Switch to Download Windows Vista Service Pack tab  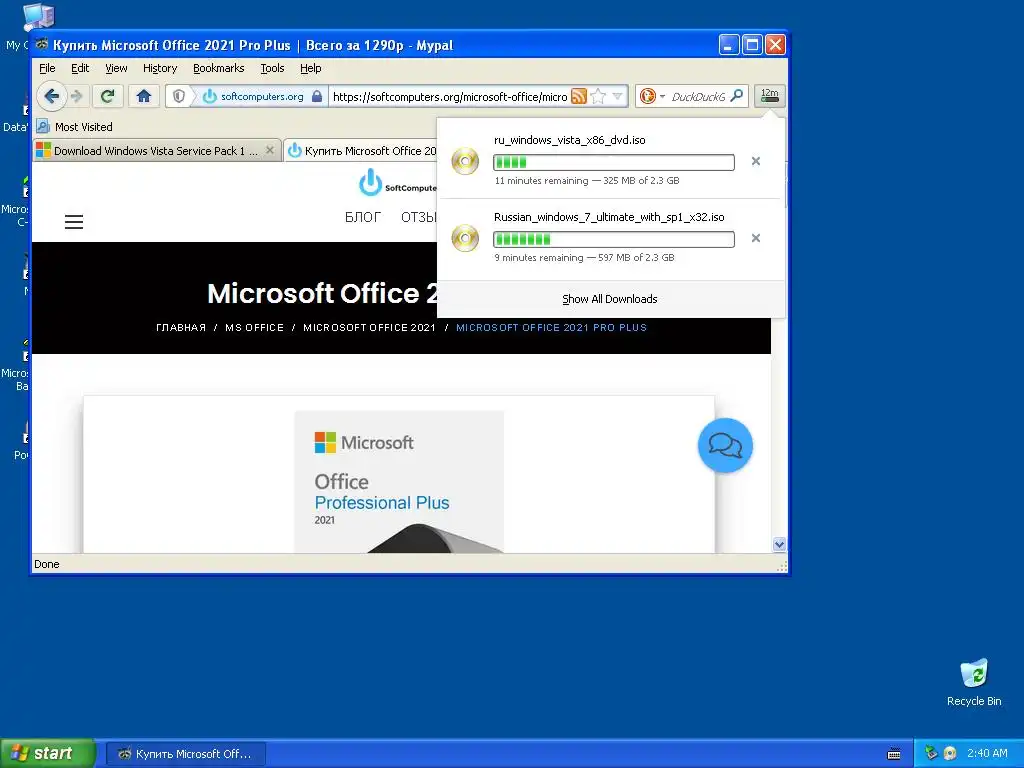(x=157, y=150)
